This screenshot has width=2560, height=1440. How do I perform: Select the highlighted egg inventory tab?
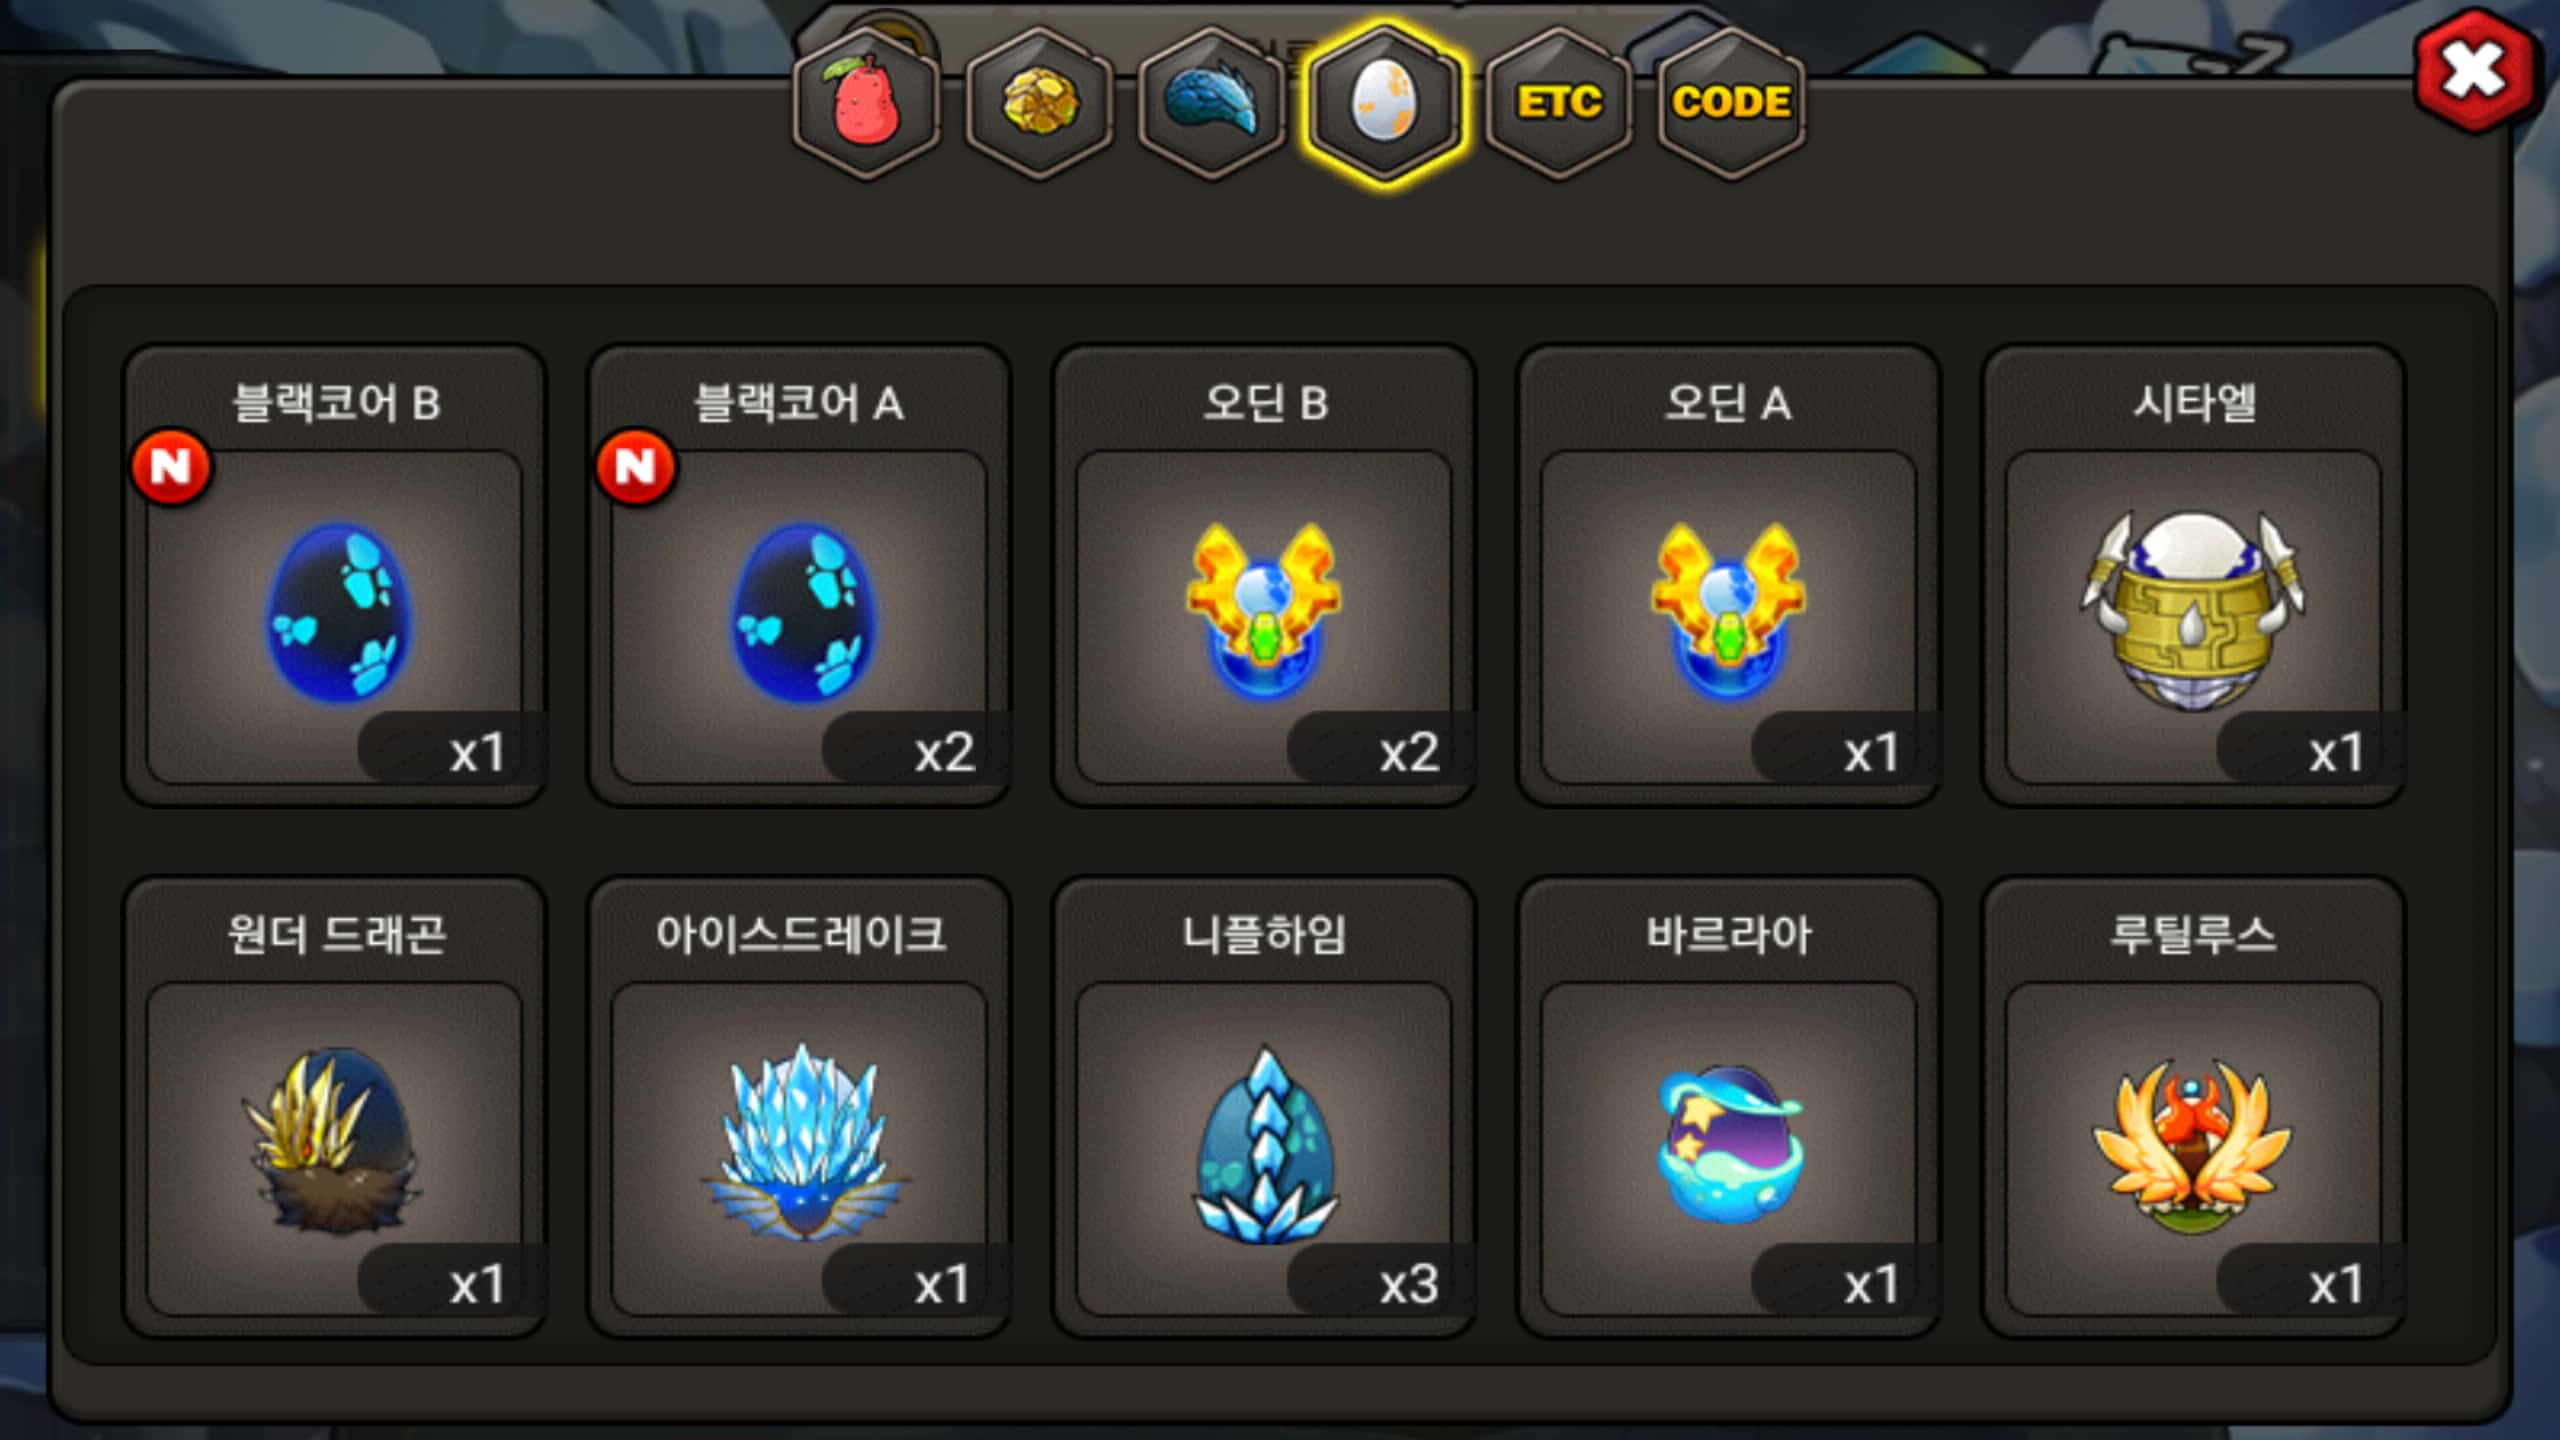coord(1384,103)
